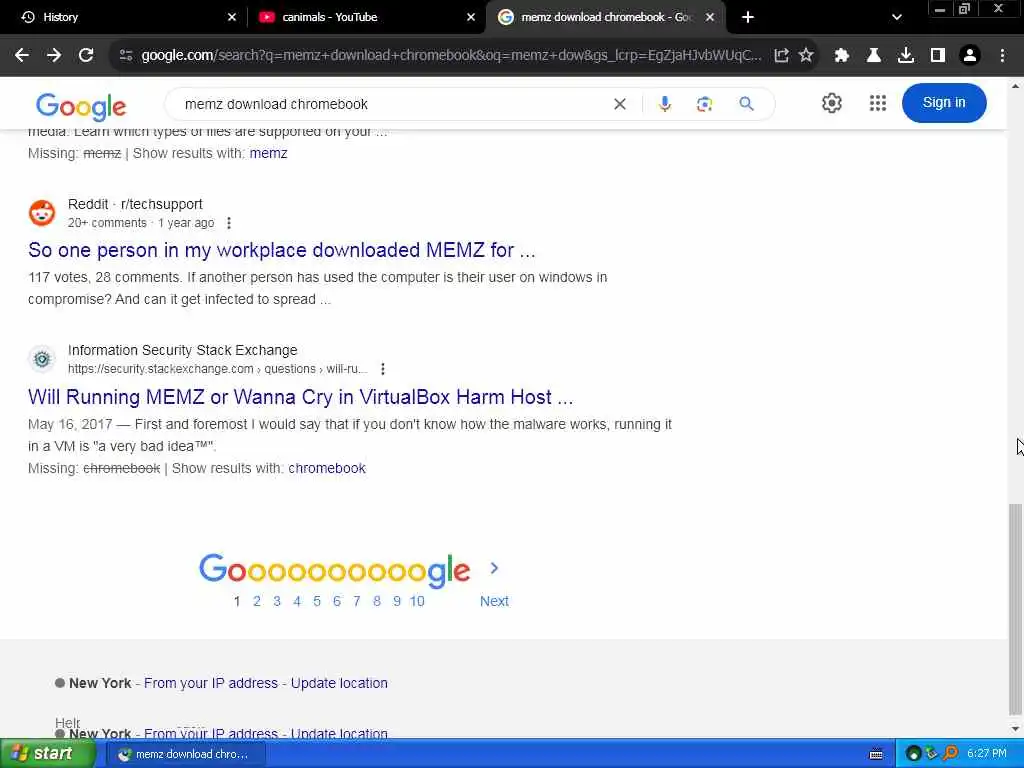Clear the search box with the X
The image size is (1024, 768).
(620, 104)
